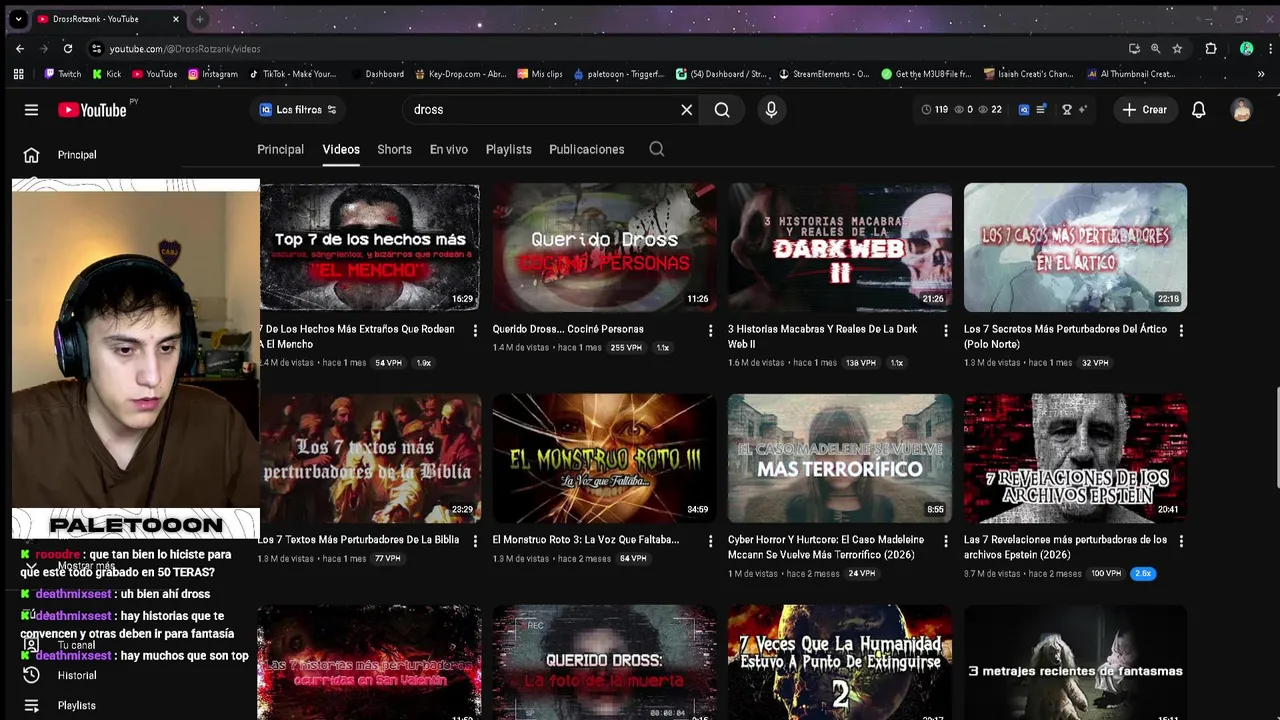Open the Los filtros filter control
The height and width of the screenshot is (720, 1280).
click(298, 110)
